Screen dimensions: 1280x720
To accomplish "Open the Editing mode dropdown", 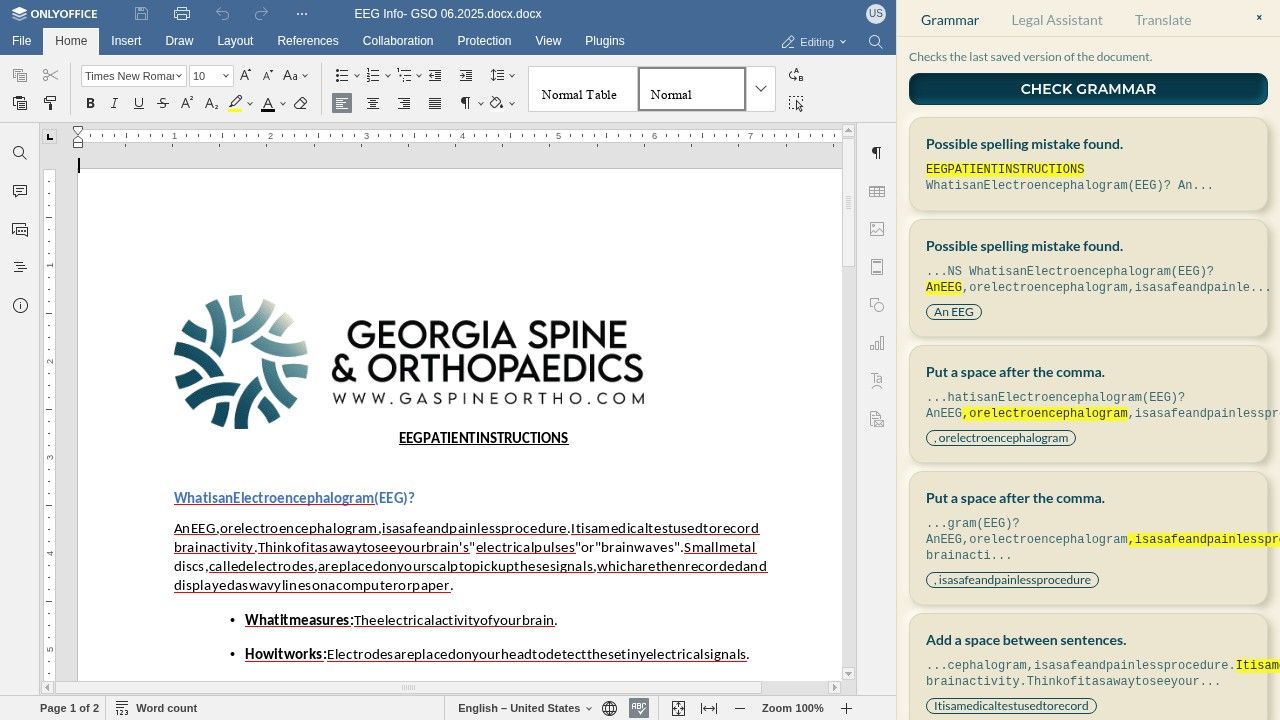I will coord(814,42).
